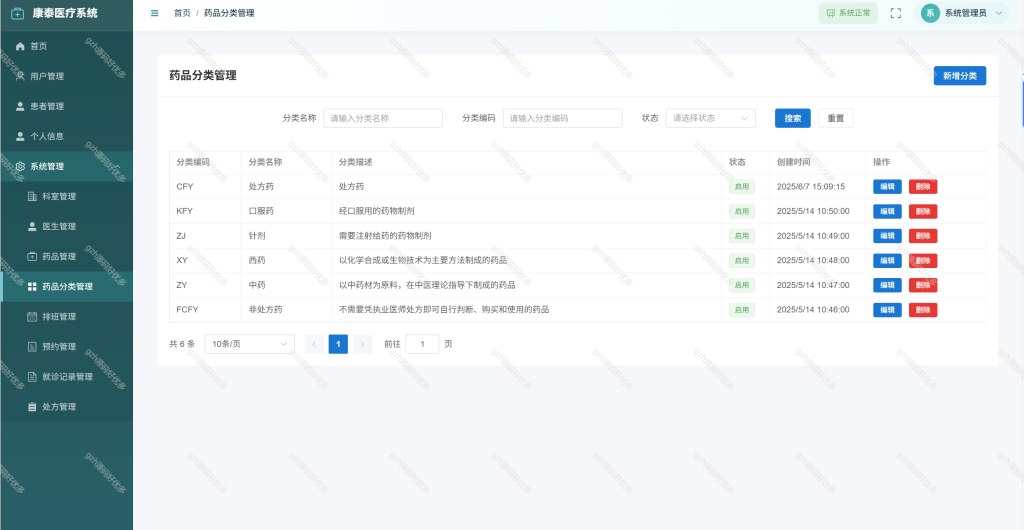Toggle fullscreen mode icon
1024x530 pixels.
895,13
